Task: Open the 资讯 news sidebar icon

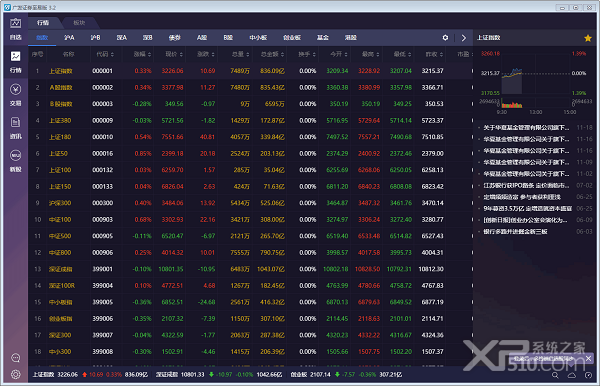Action: 16,128
